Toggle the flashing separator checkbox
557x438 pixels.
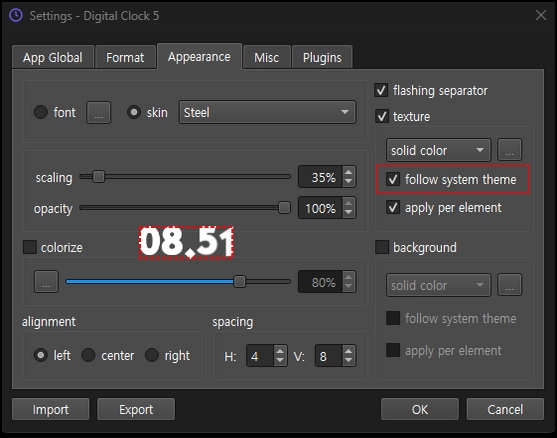point(382,90)
